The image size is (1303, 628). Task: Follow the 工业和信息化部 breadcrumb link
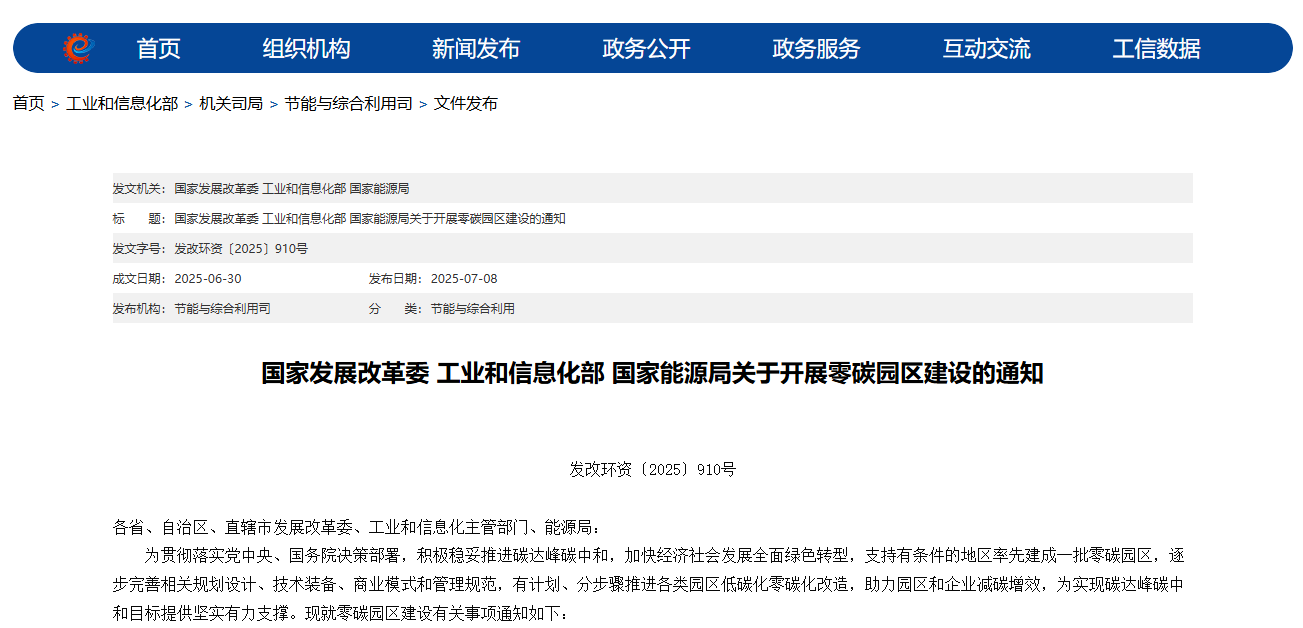(122, 104)
